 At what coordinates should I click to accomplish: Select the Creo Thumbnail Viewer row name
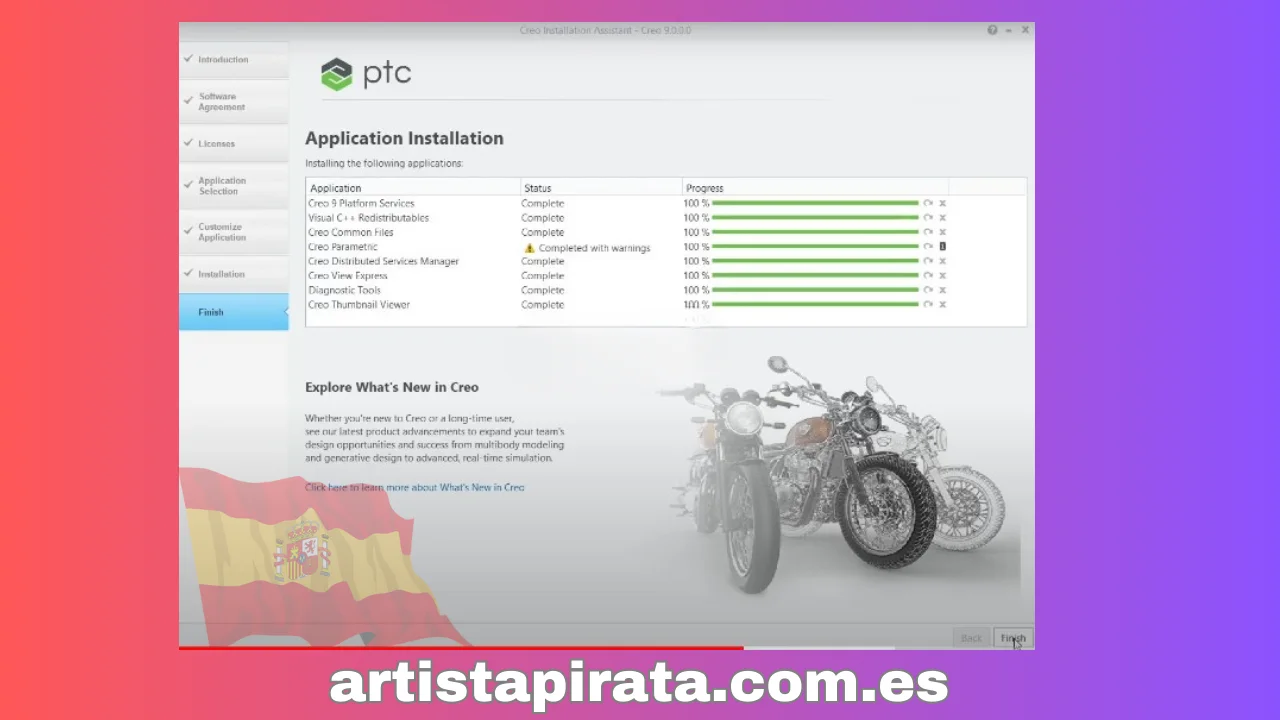point(359,305)
